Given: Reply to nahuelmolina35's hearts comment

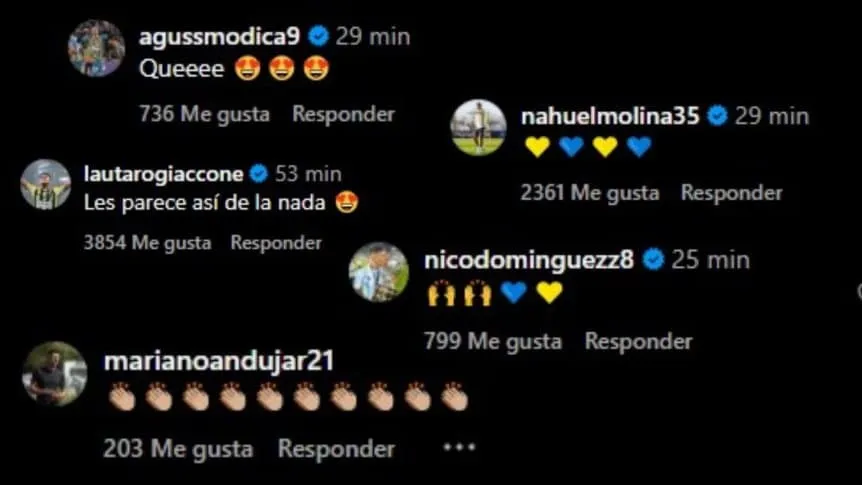Looking at the screenshot, I should (732, 192).
